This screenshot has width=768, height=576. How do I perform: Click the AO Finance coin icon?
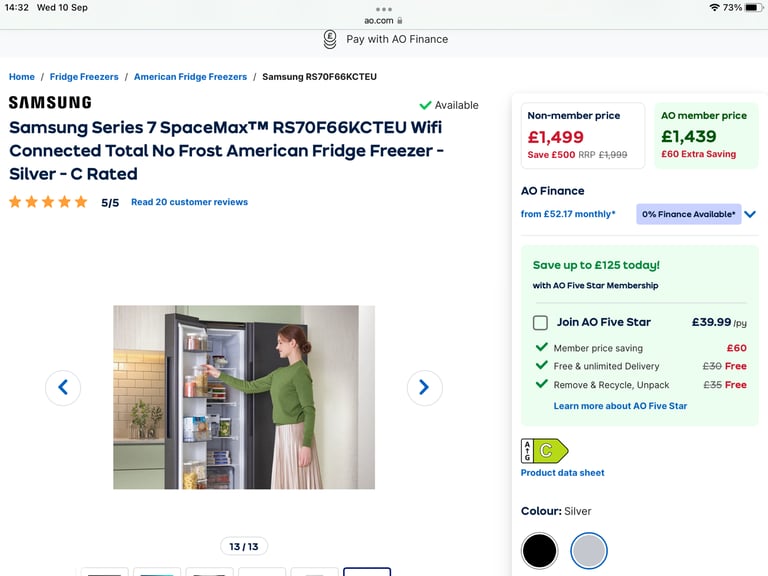(330, 39)
